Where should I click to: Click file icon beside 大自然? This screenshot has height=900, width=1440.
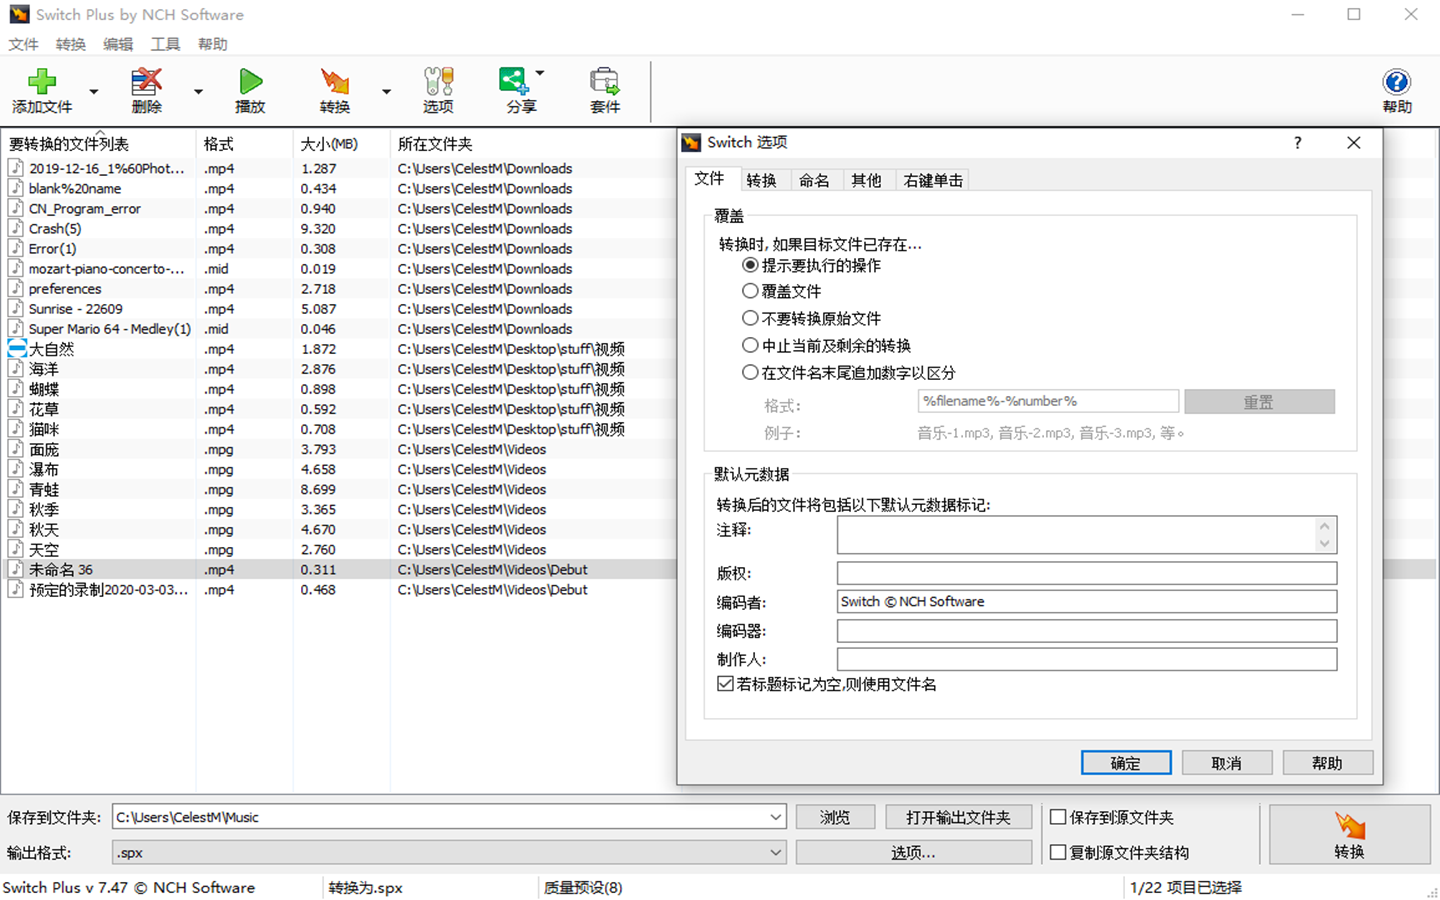pos(17,348)
